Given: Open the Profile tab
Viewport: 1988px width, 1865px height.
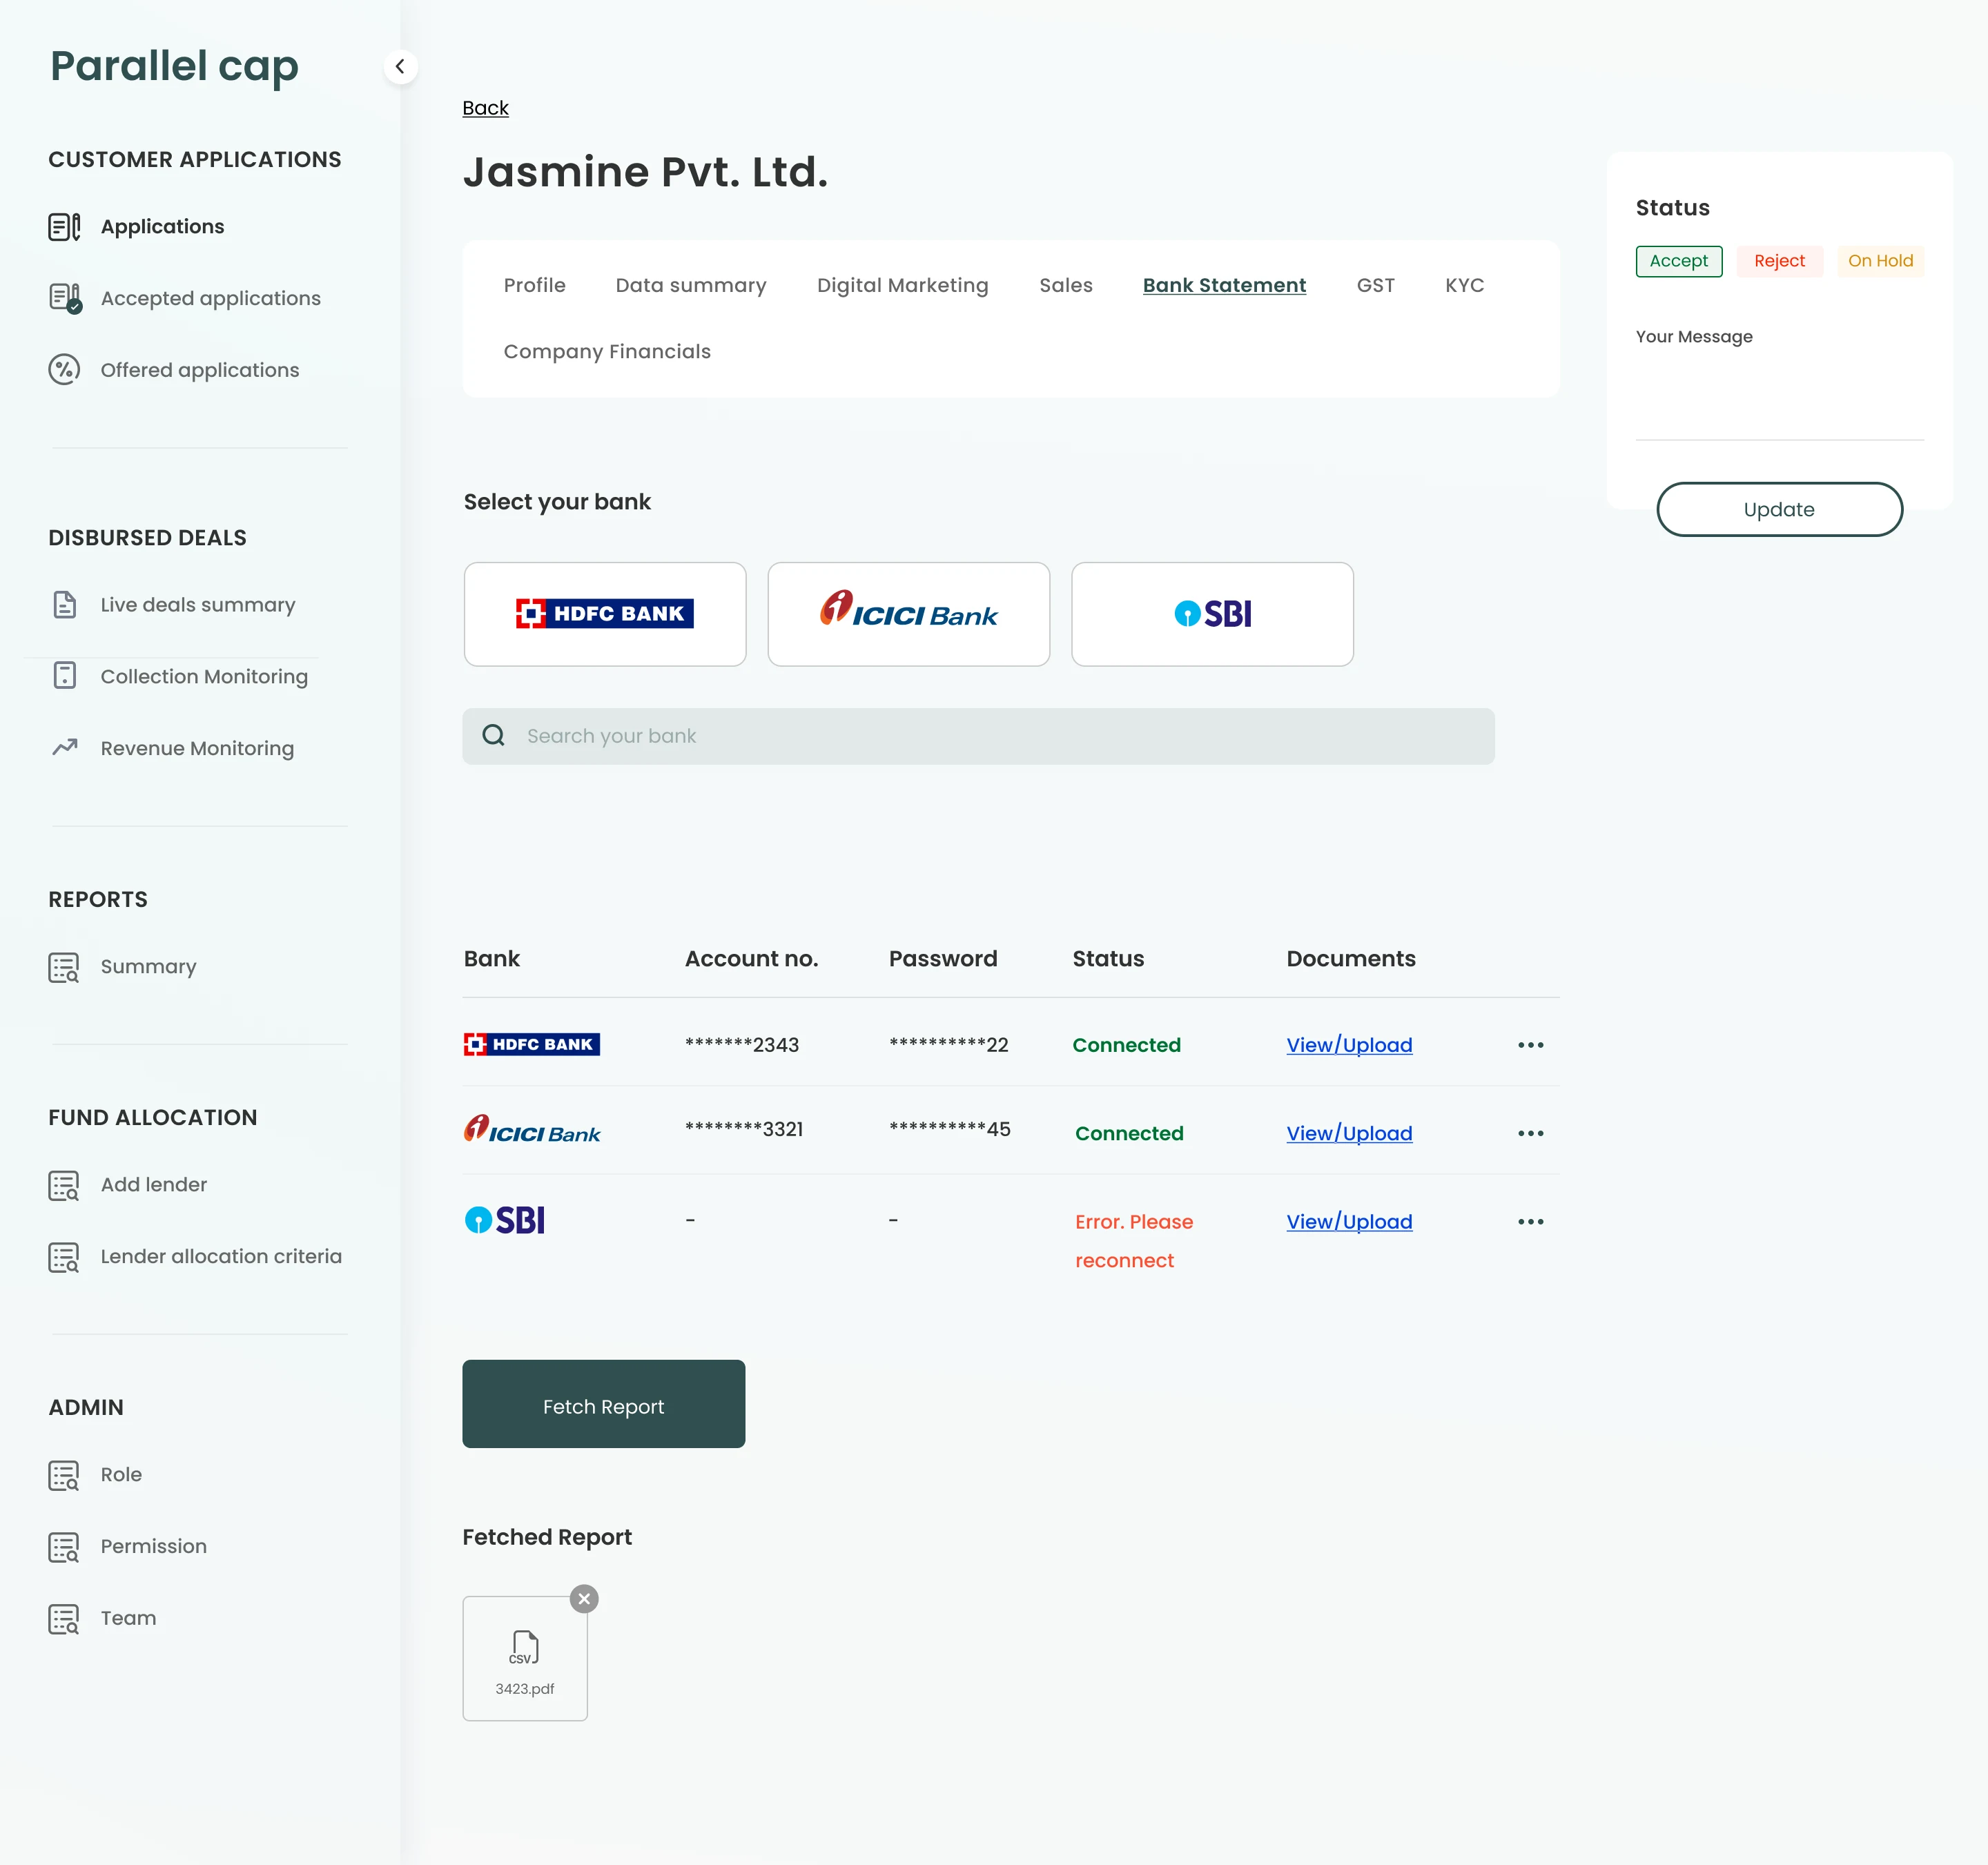Looking at the screenshot, I should click(x=535, y=285).
